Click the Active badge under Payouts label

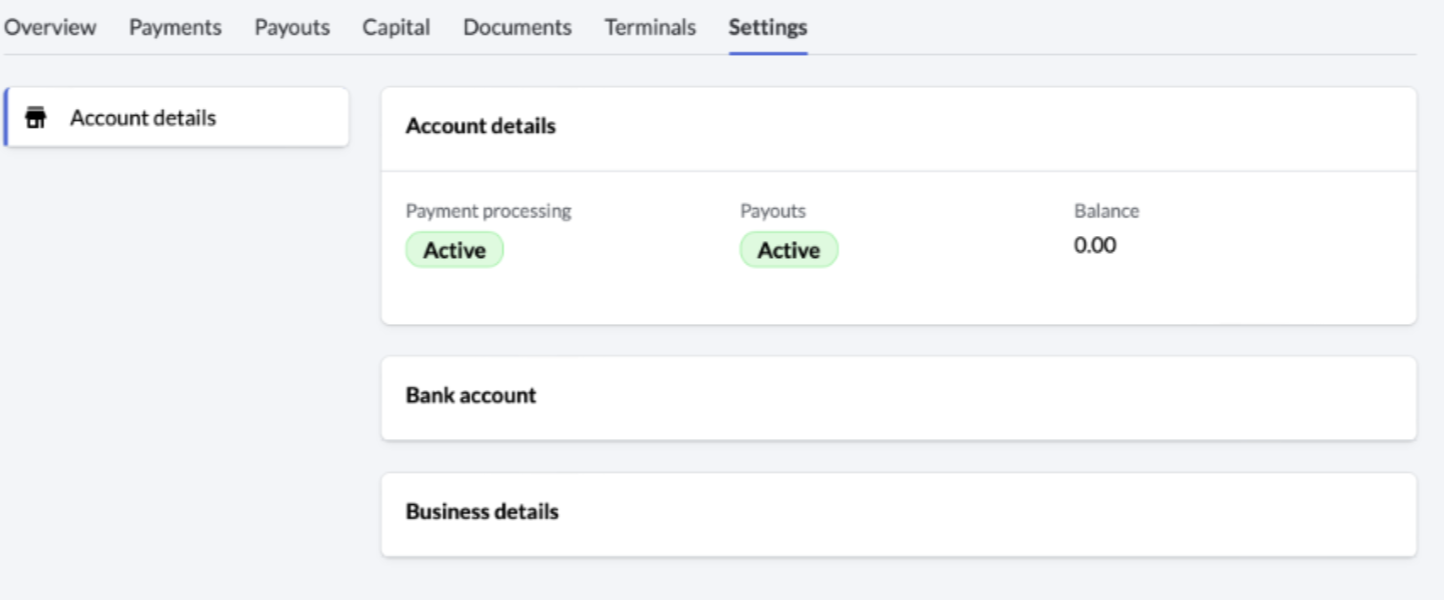click(788, 250)
